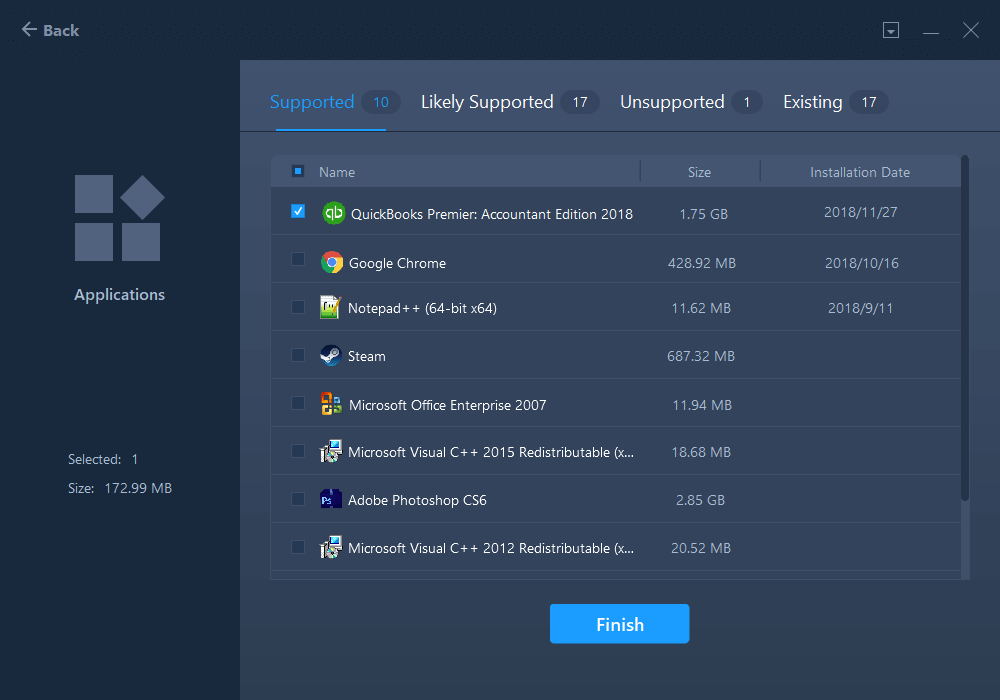The image size is (1000, 700).
Task: Click the "Size: 172.99 MB" sidebar text
Action: (120, 488)
